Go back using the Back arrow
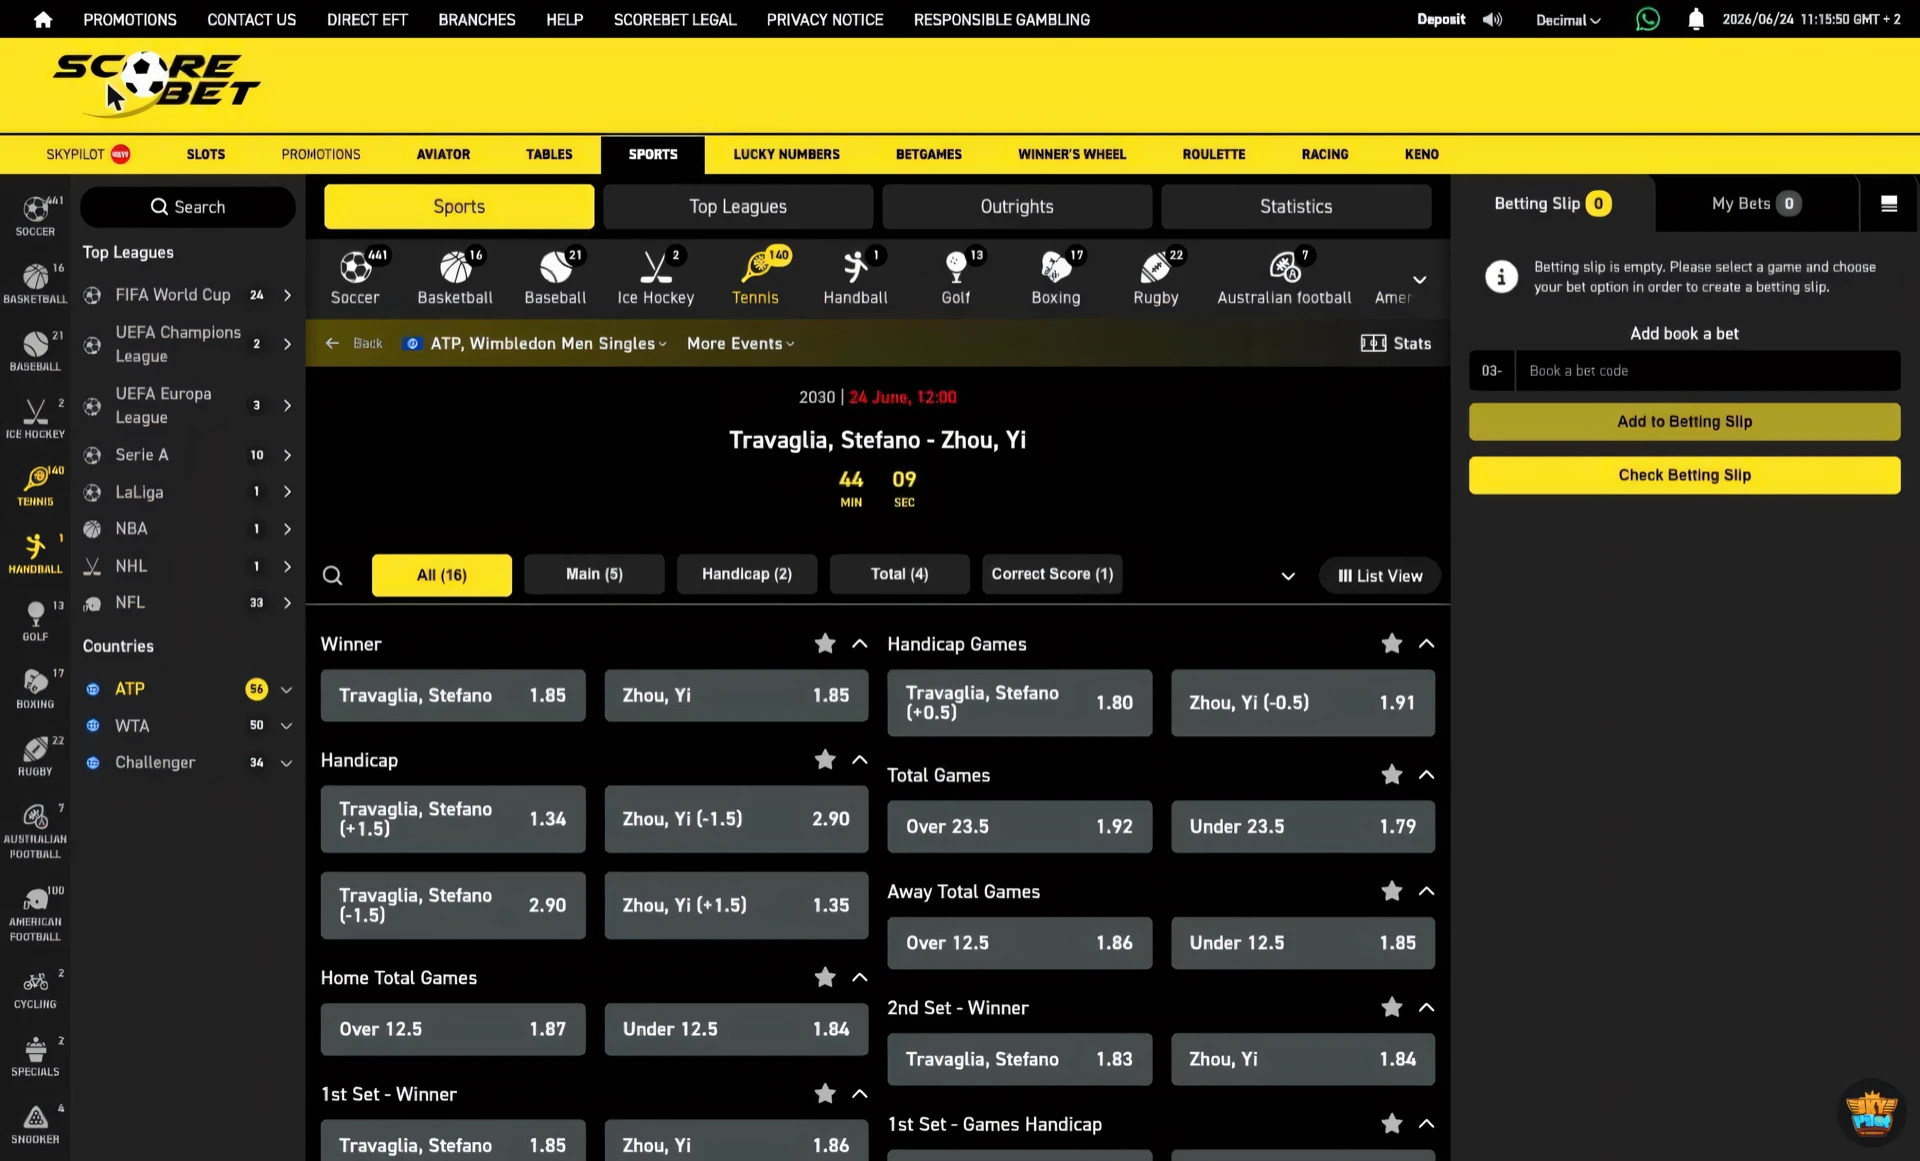The width and height of the screenshot is (1920, 1161). tap(354, 343)
